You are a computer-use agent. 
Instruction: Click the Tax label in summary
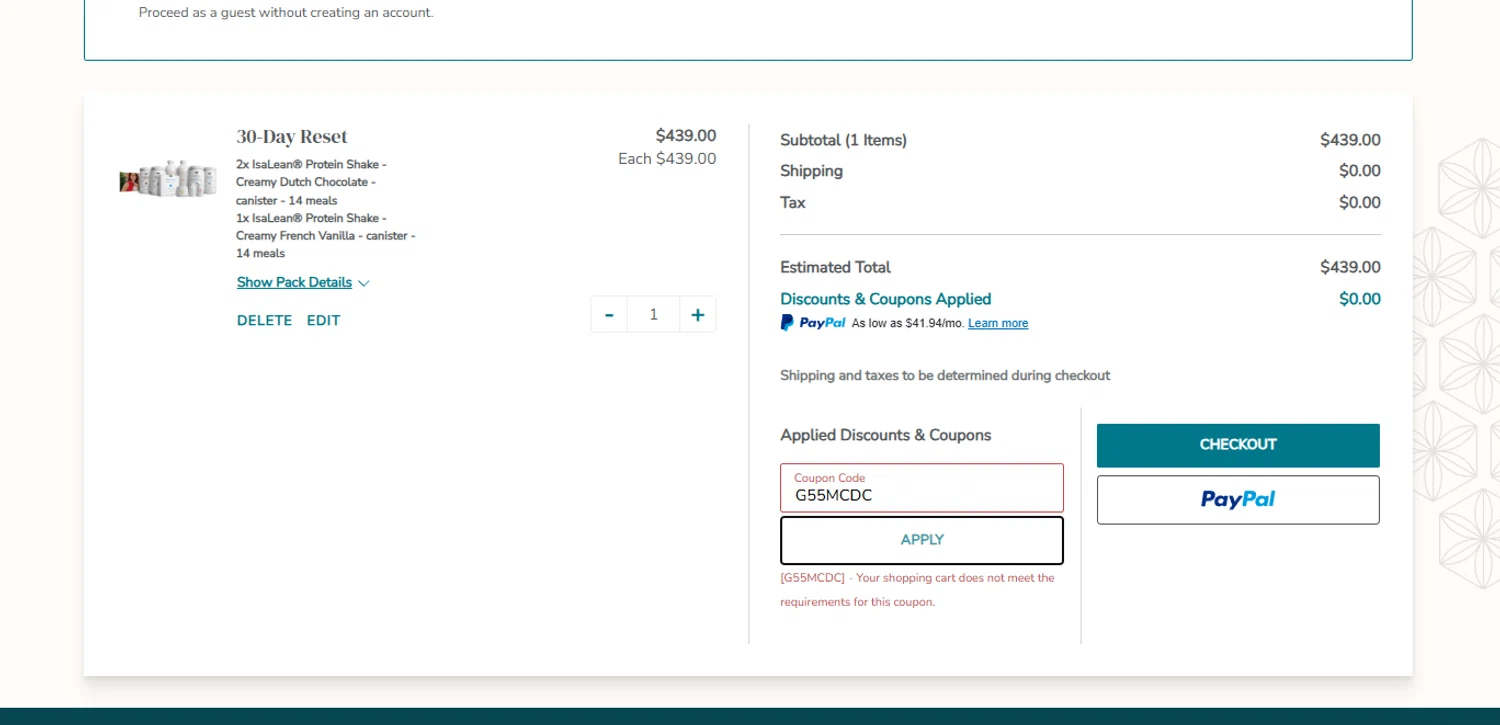point(793,203)
